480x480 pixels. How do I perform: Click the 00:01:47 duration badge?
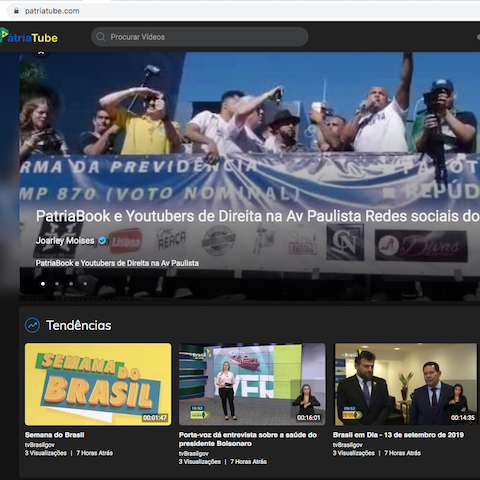[x=155, y=418]
